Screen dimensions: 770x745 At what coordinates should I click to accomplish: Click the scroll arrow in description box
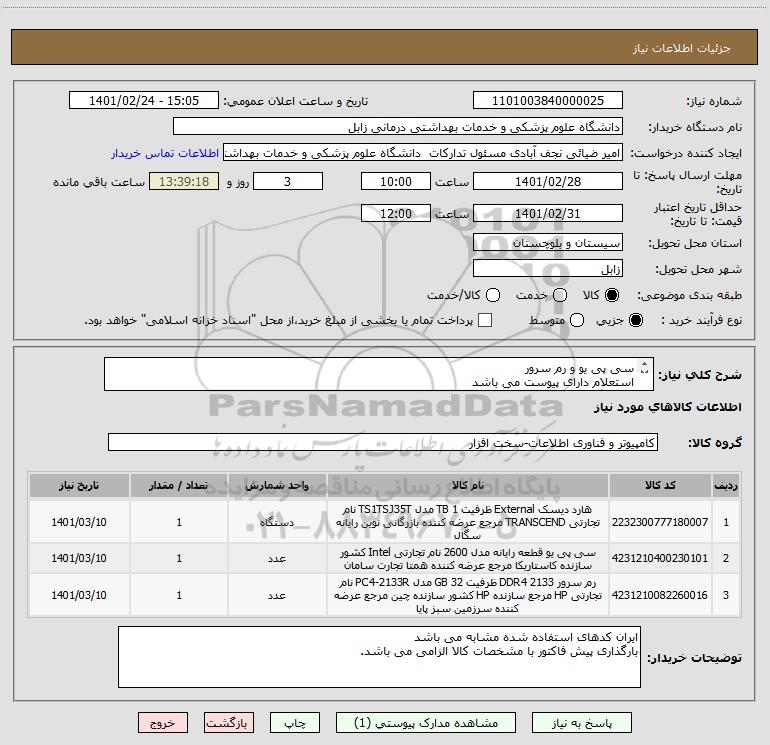tap(645, 366)
